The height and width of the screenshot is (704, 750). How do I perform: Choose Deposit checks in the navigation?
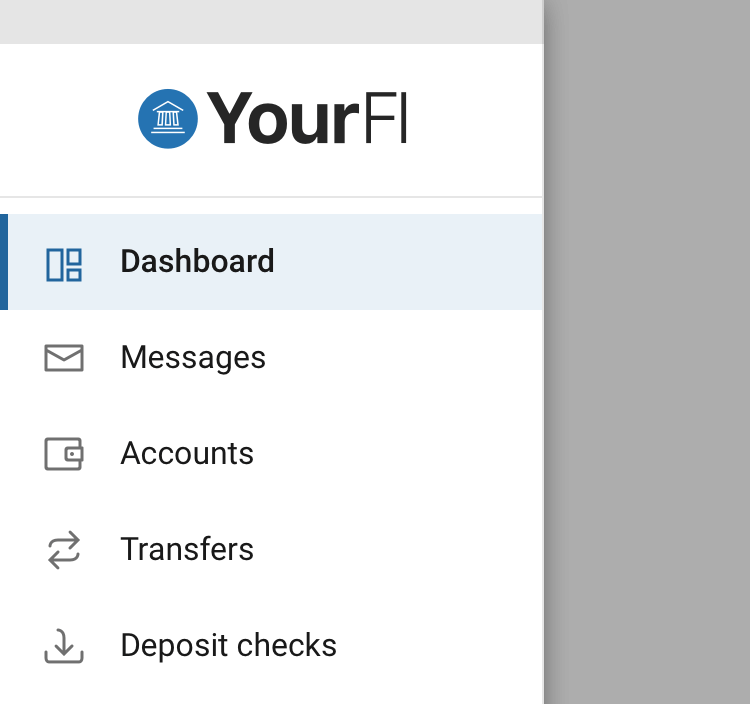(x=228, y=646)
